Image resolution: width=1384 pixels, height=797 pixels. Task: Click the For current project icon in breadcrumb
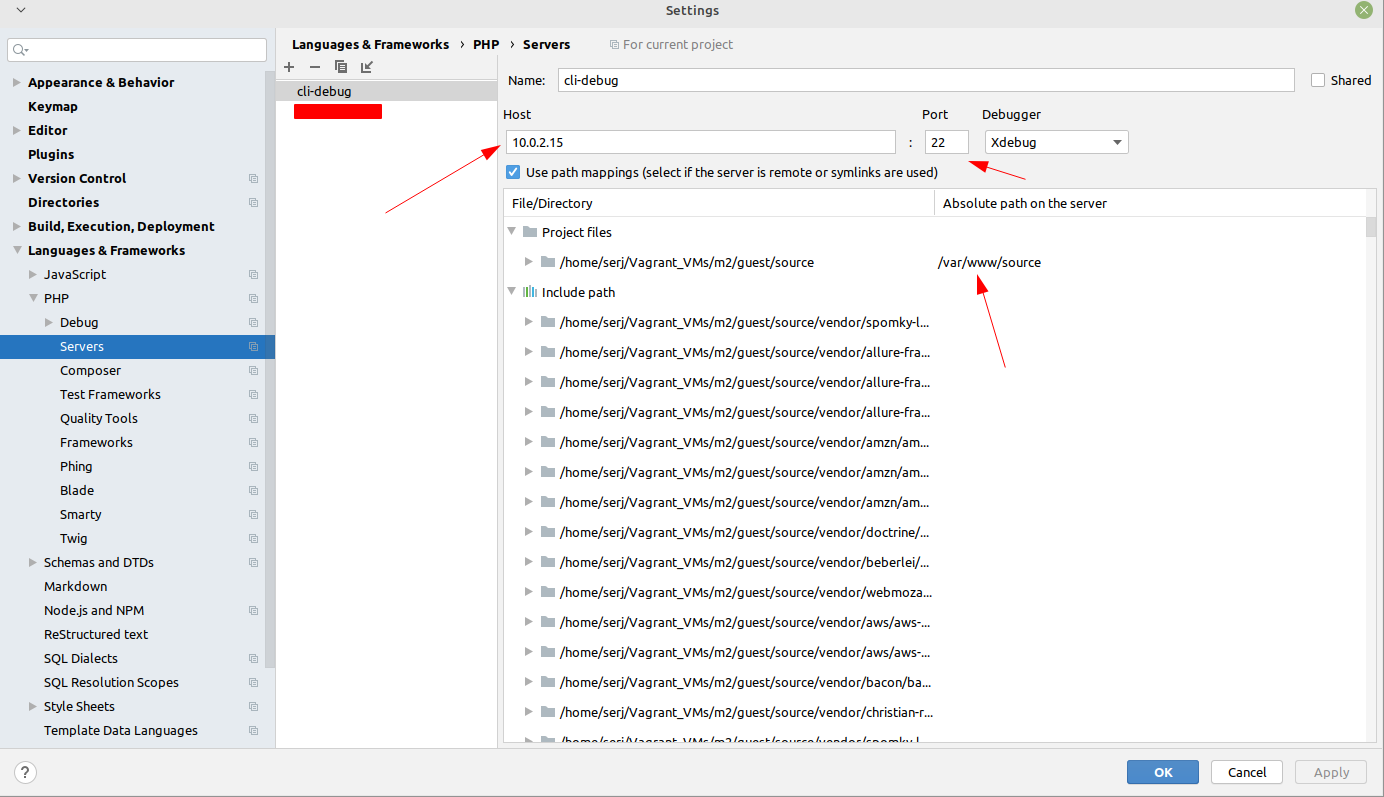(x=614, y=45)
